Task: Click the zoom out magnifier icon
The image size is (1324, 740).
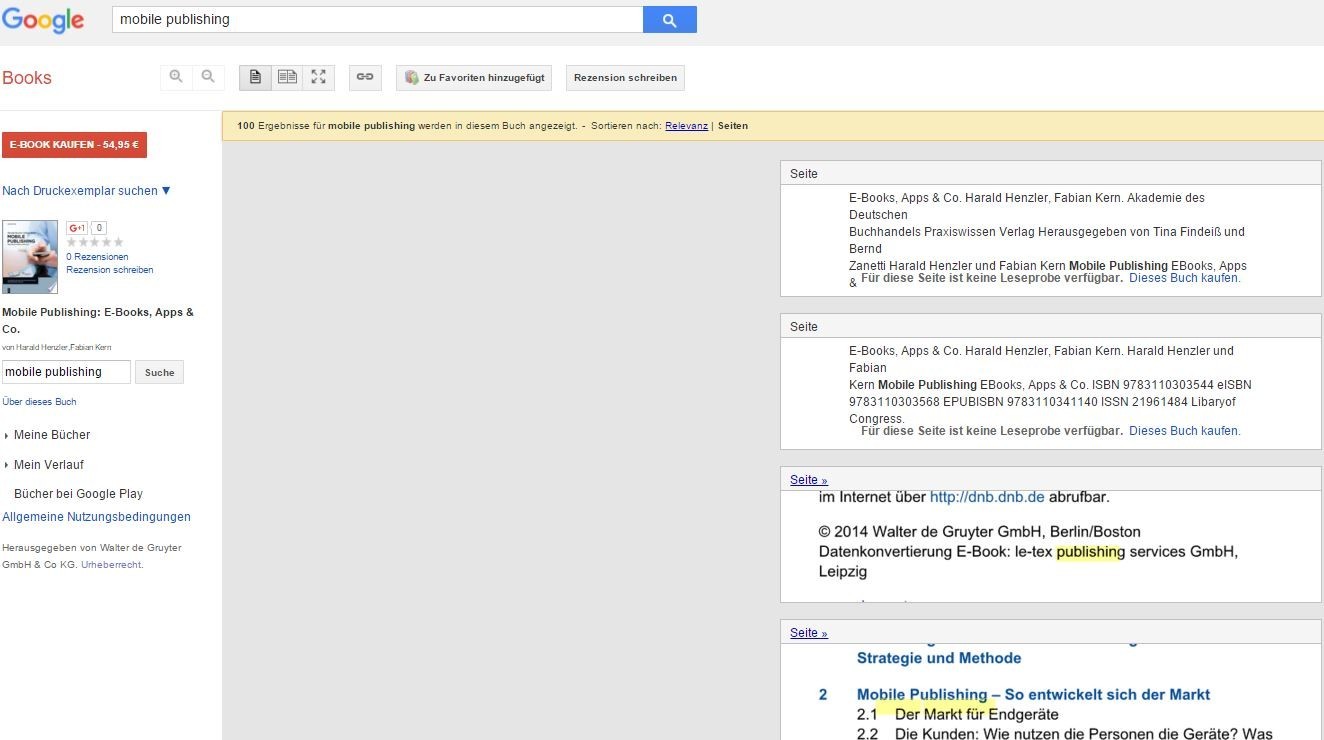Action: [208, 77]
